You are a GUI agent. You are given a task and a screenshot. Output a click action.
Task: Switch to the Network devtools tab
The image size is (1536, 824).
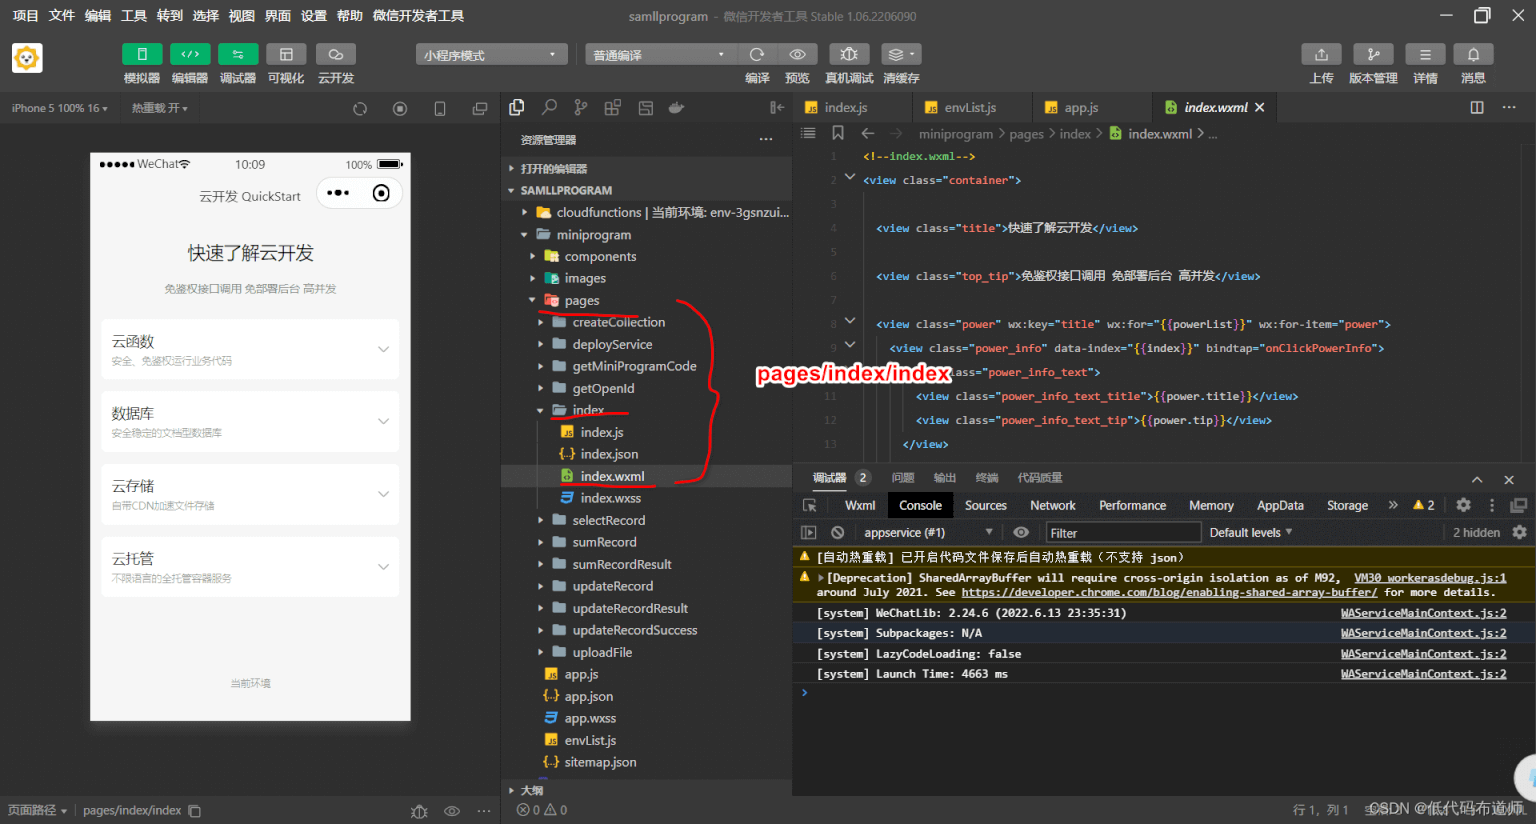coord(1053,505)
